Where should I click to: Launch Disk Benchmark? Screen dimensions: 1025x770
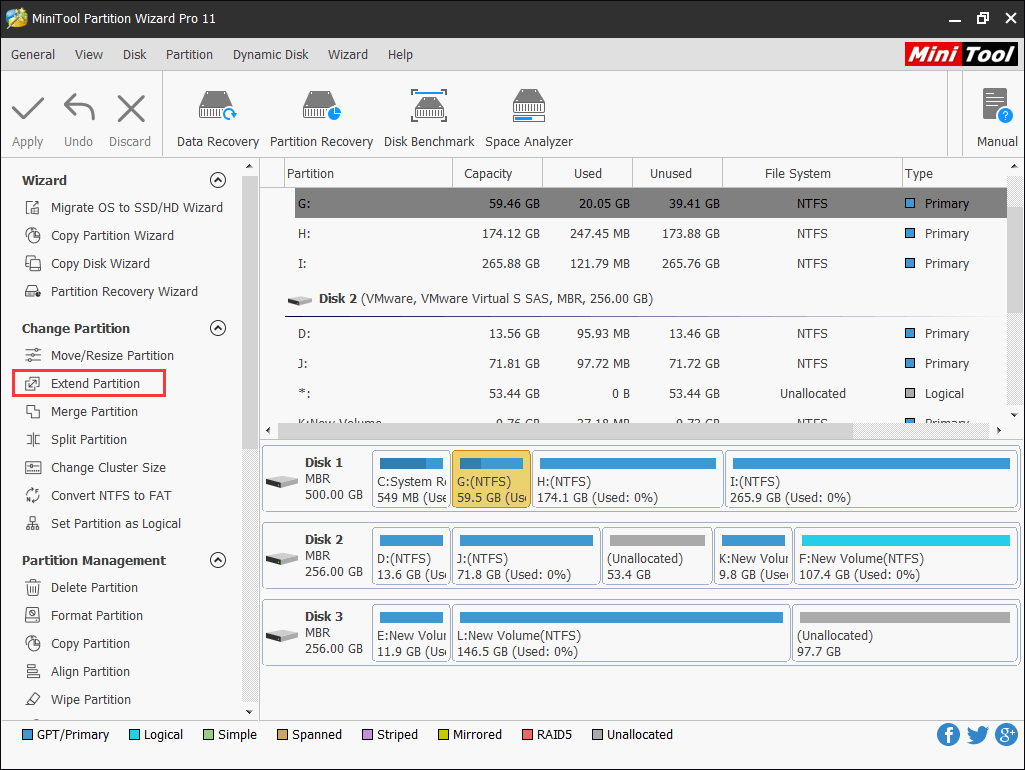[429, 119]
